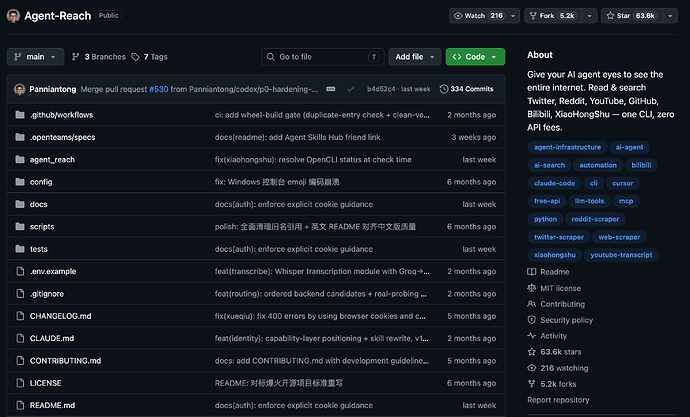Open the agent_reach folder name
690x417 pixels.
(52, 160)
